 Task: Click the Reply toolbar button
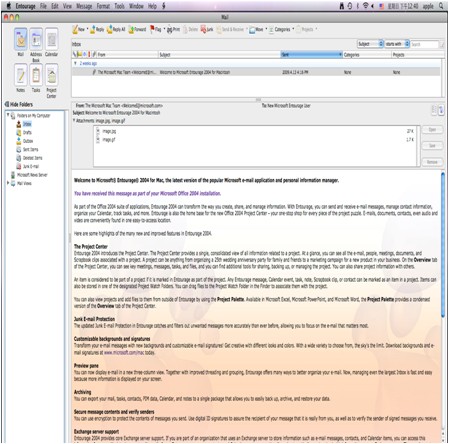pos(97,29)
